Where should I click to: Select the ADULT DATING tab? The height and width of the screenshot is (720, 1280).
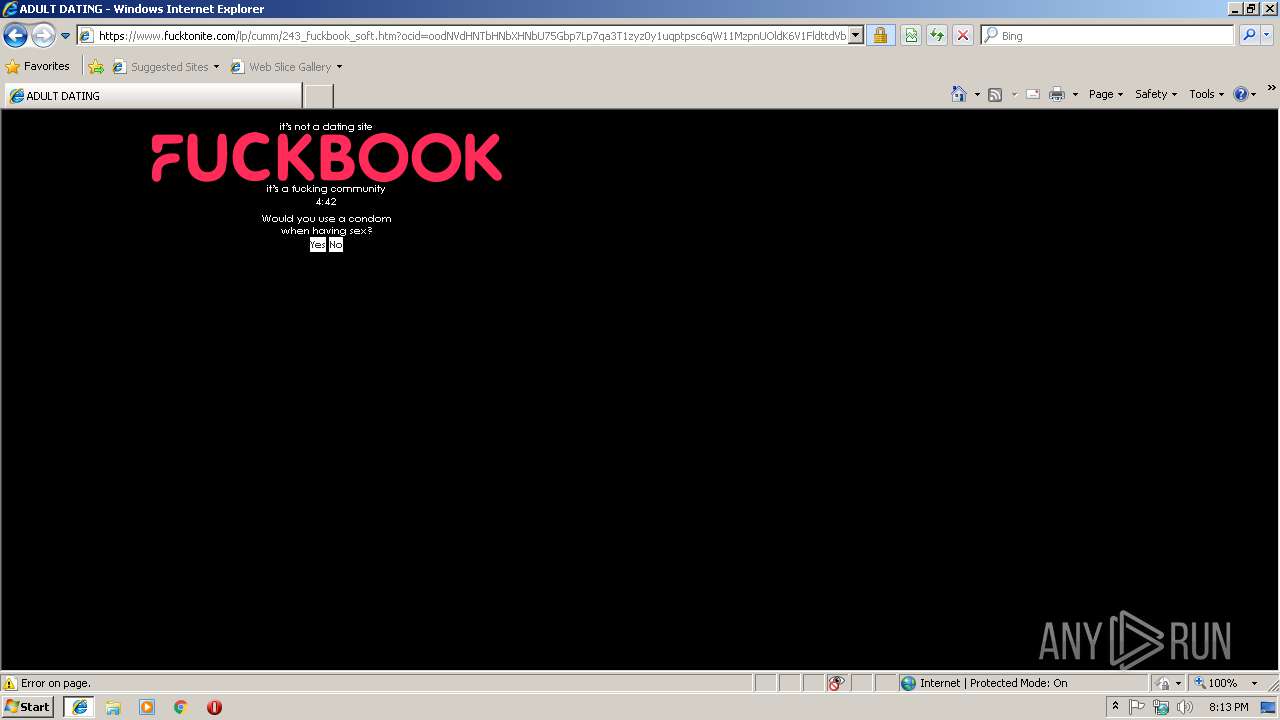click(153, 96)
